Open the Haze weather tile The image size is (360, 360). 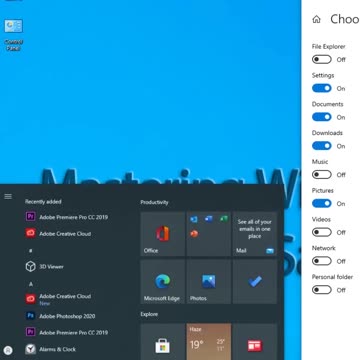point(209,342)
